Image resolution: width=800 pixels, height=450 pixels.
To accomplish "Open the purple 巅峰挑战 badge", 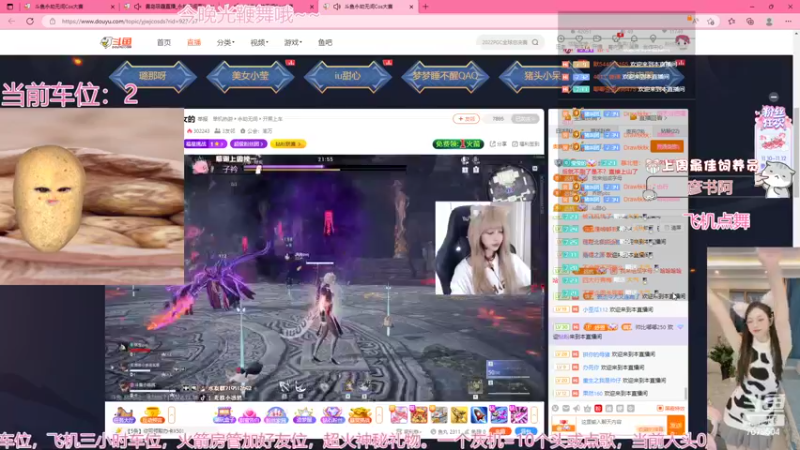I will click(205, 144).
